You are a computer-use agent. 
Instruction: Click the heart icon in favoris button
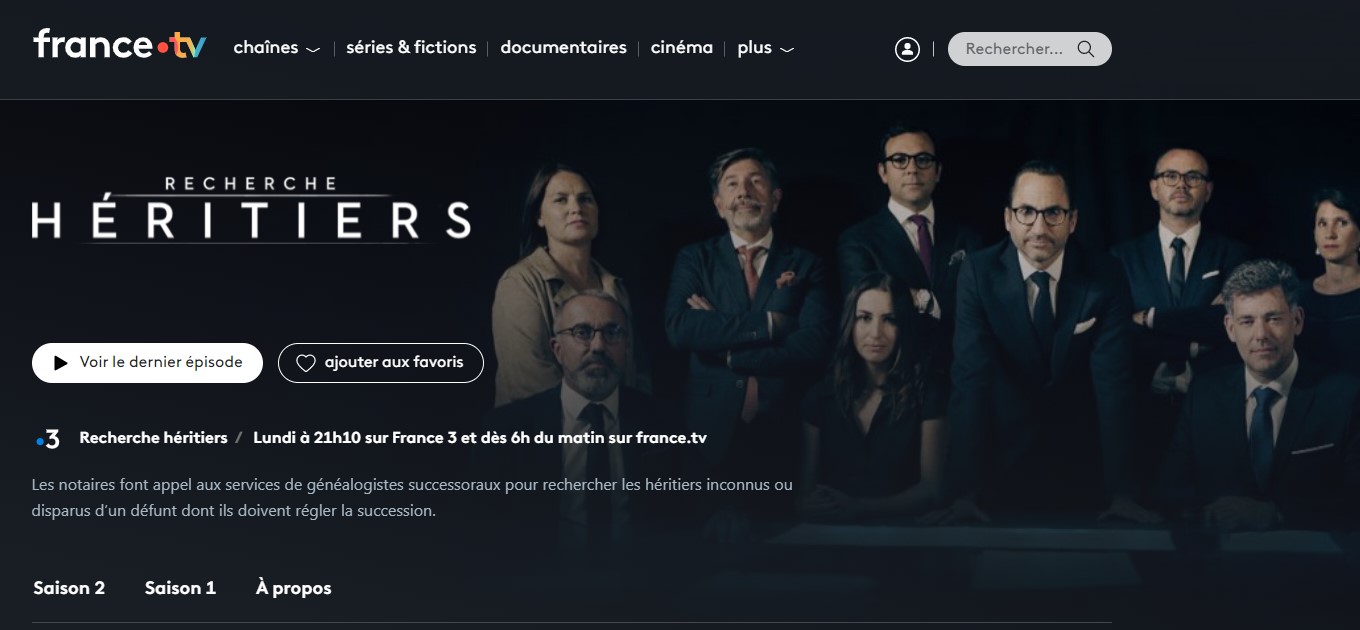click(x=306, y=363)
